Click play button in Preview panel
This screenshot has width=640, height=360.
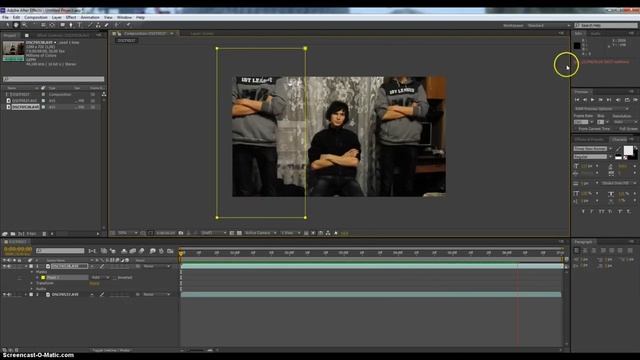pyautogui.click(x=593, y=100)
